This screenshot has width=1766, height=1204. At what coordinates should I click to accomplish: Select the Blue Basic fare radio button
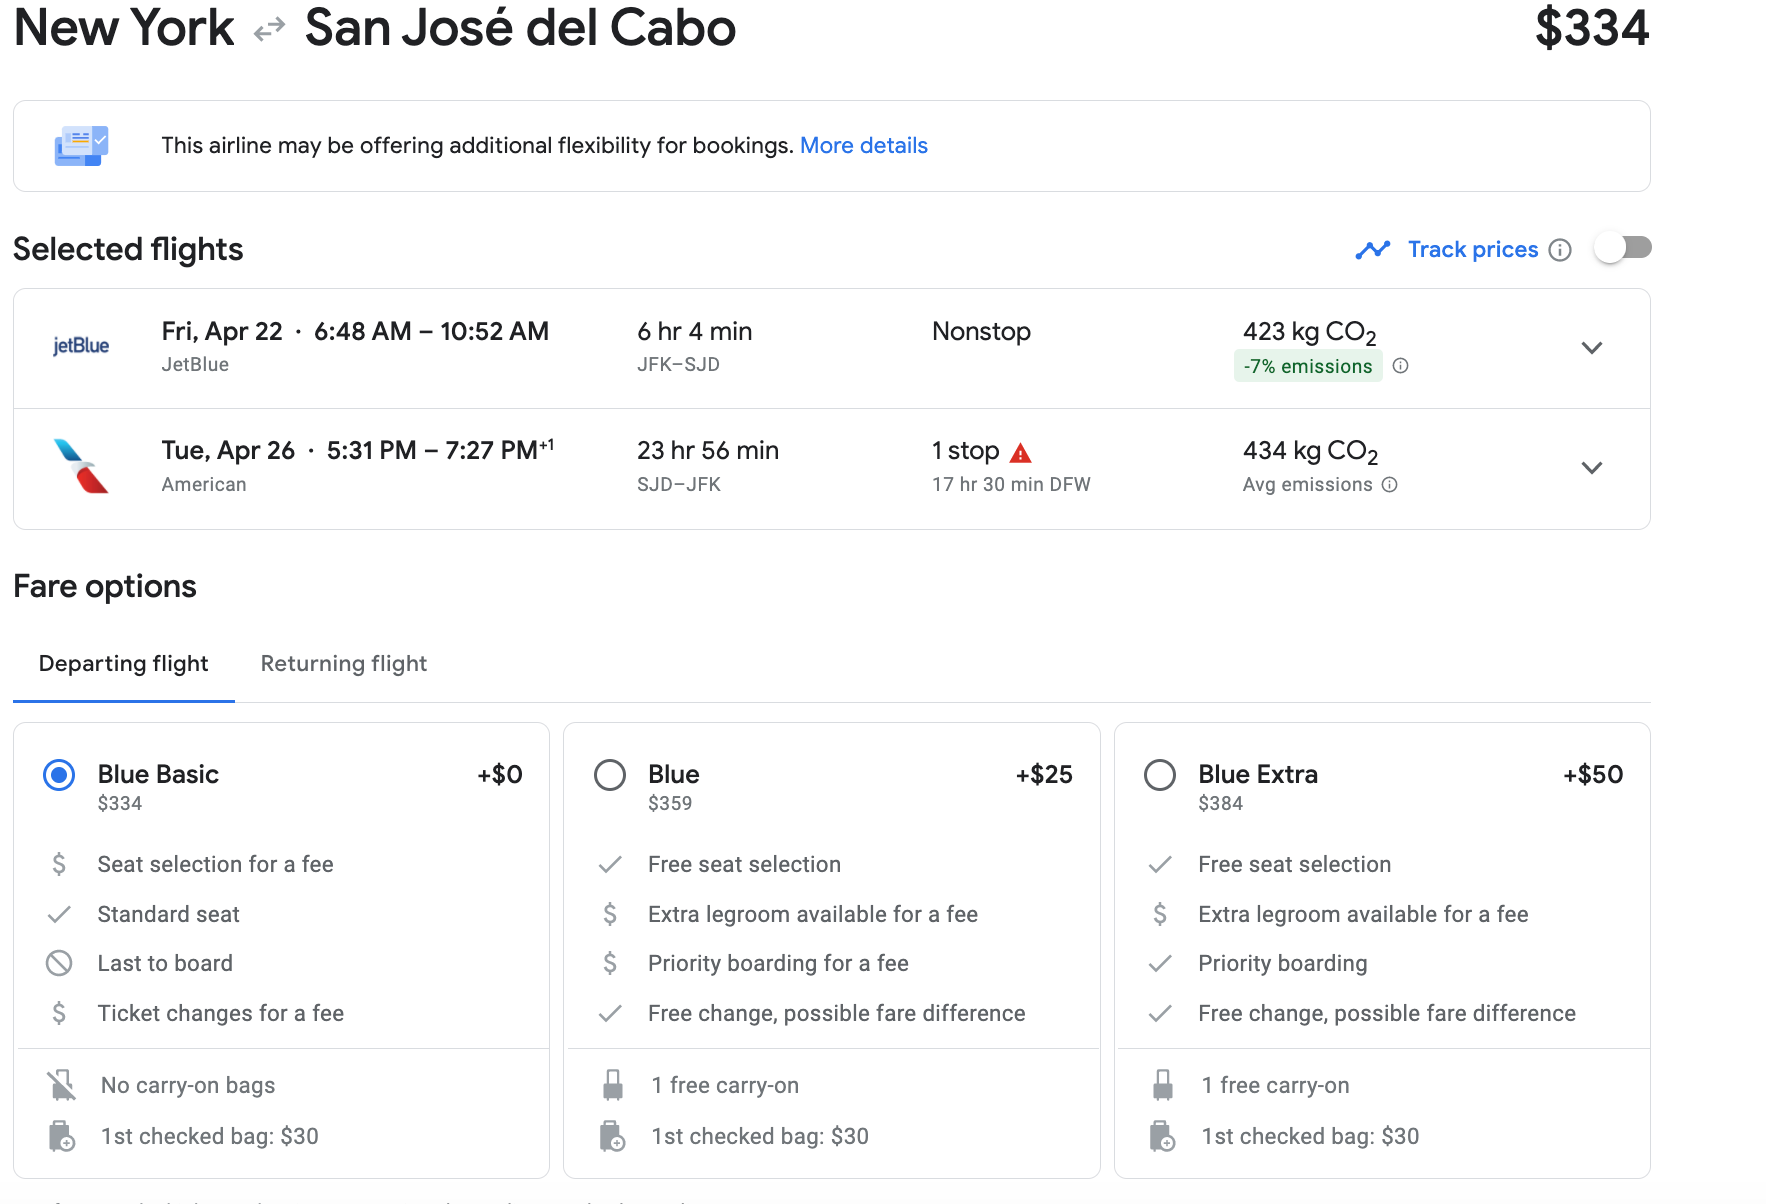(59, 775)
